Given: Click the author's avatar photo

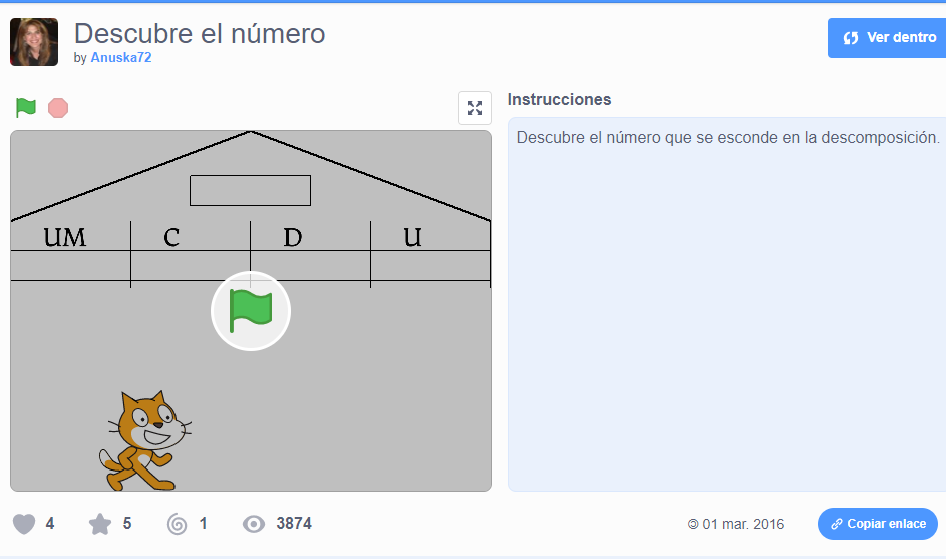Looking at the screenshot, I should [34, 42].
